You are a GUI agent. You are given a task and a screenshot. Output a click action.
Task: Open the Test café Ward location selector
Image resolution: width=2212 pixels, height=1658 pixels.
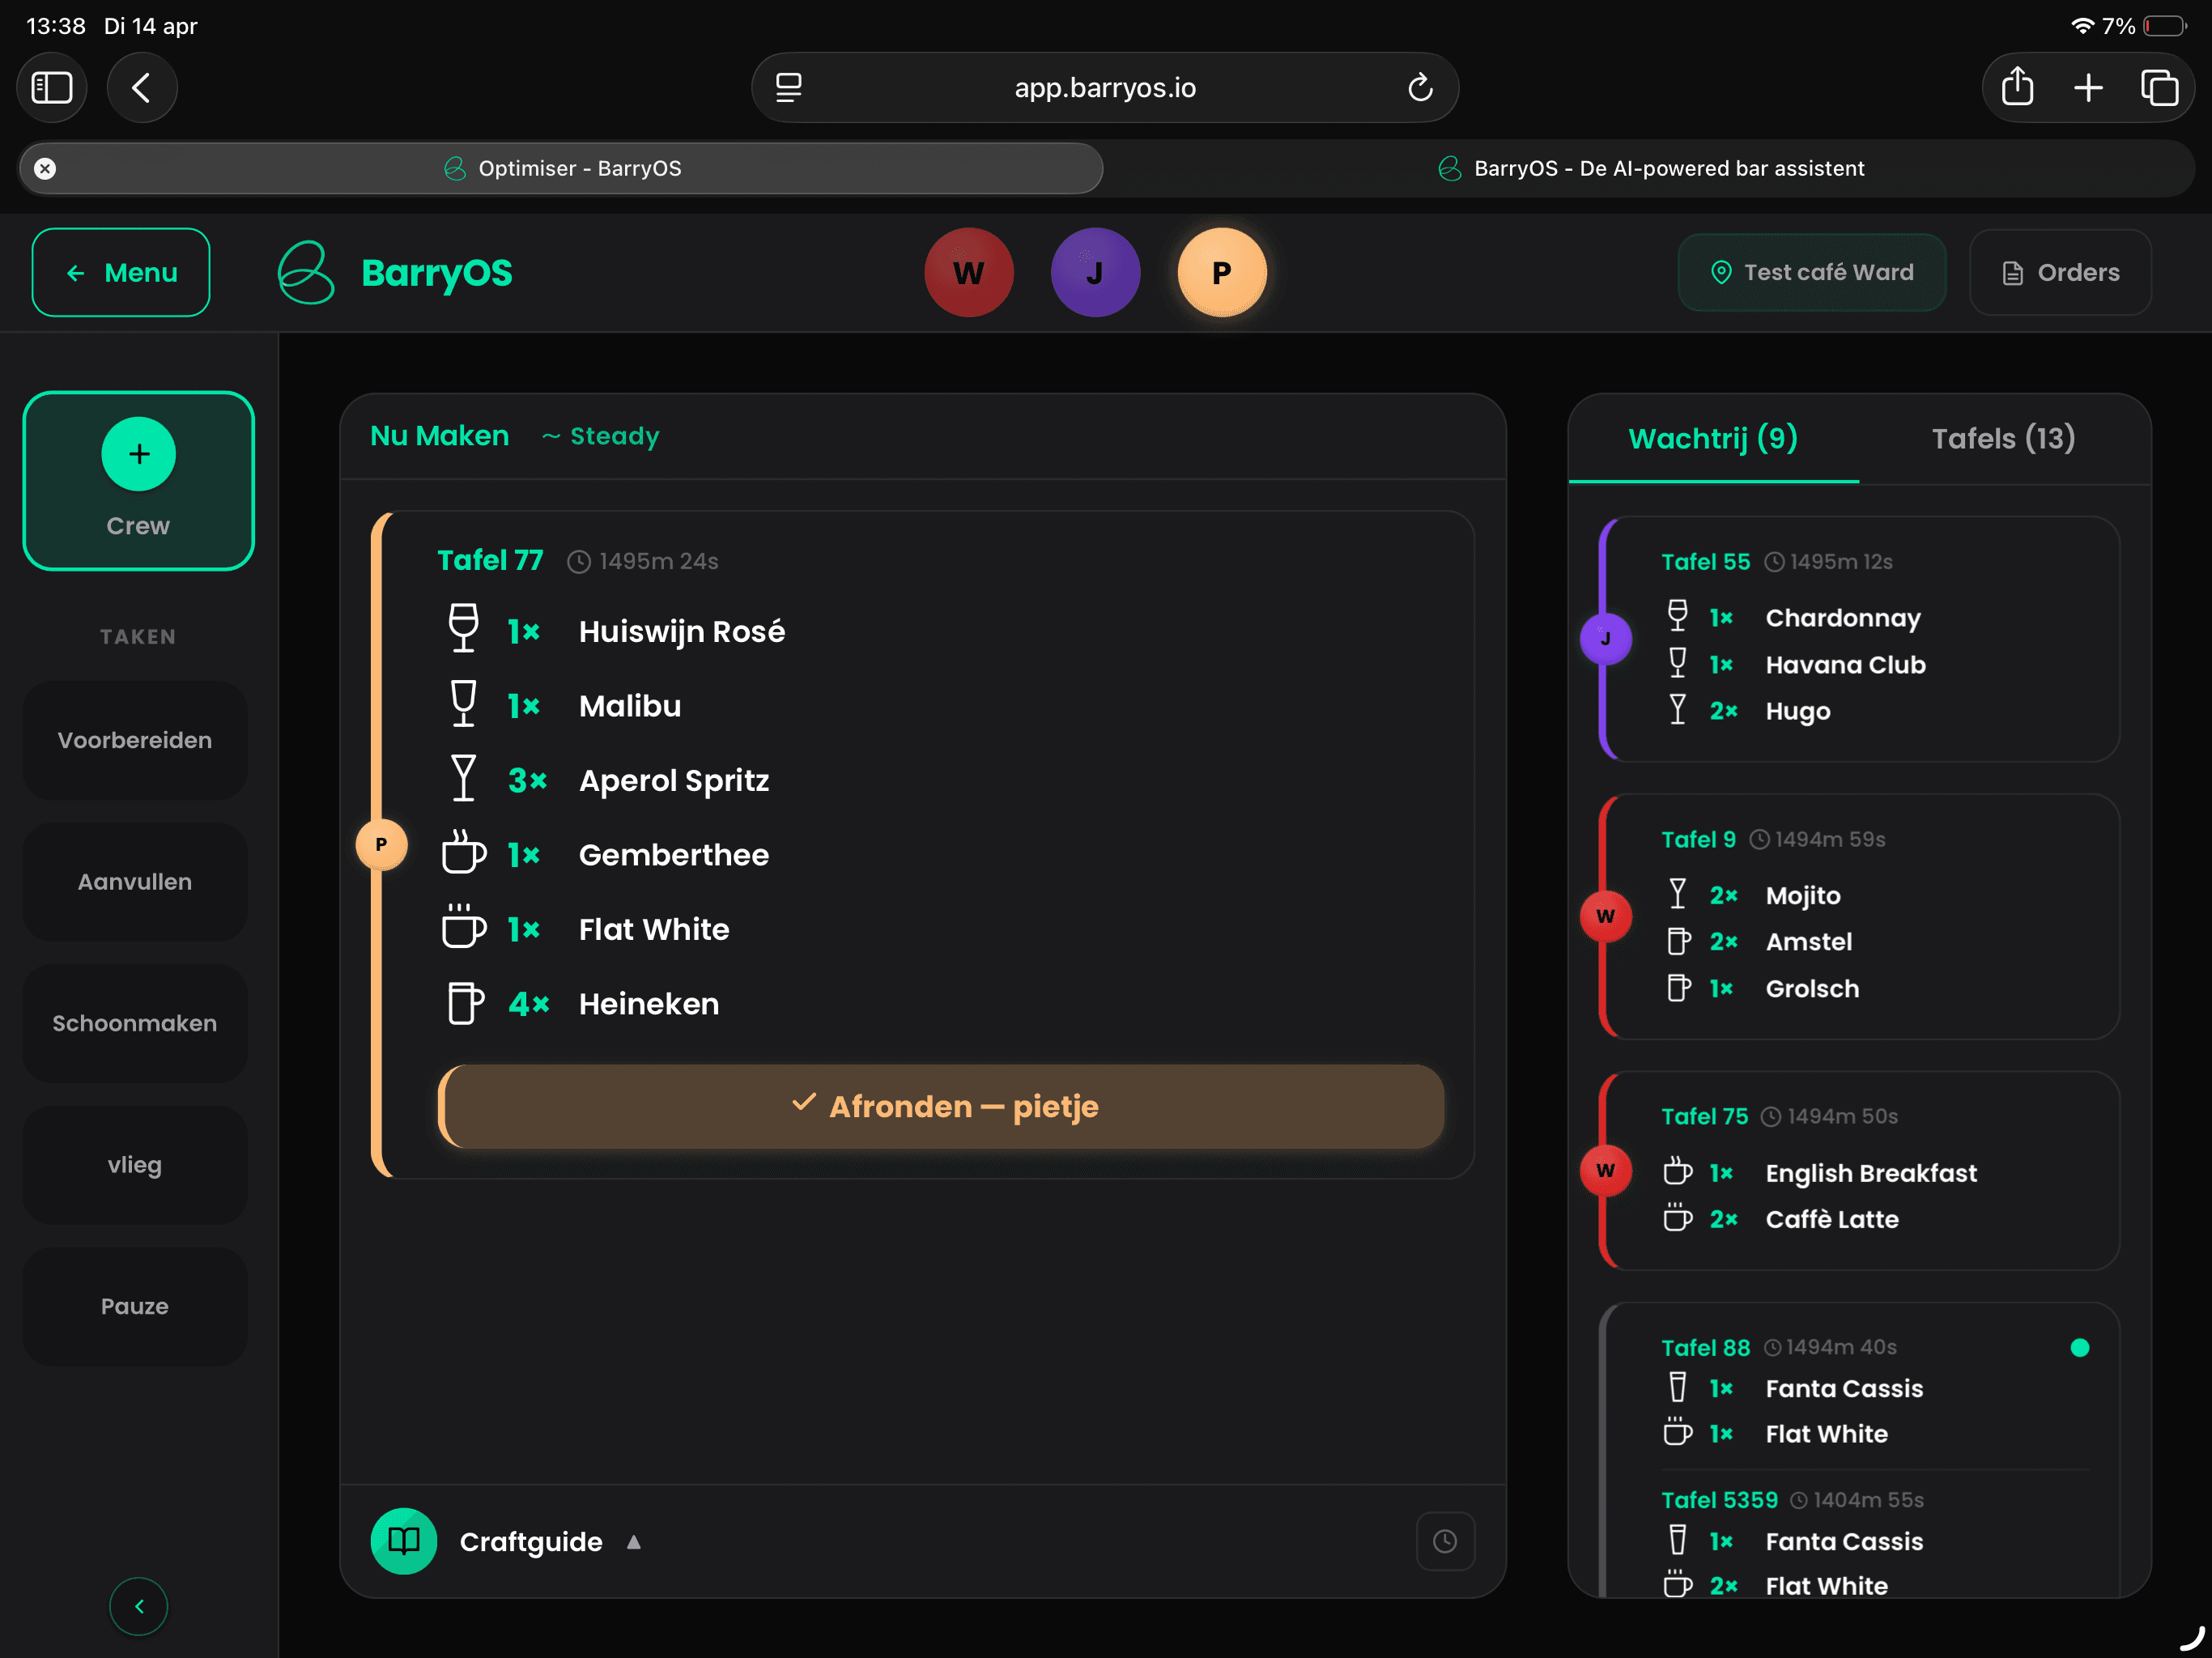click(x=1811, y=272)
